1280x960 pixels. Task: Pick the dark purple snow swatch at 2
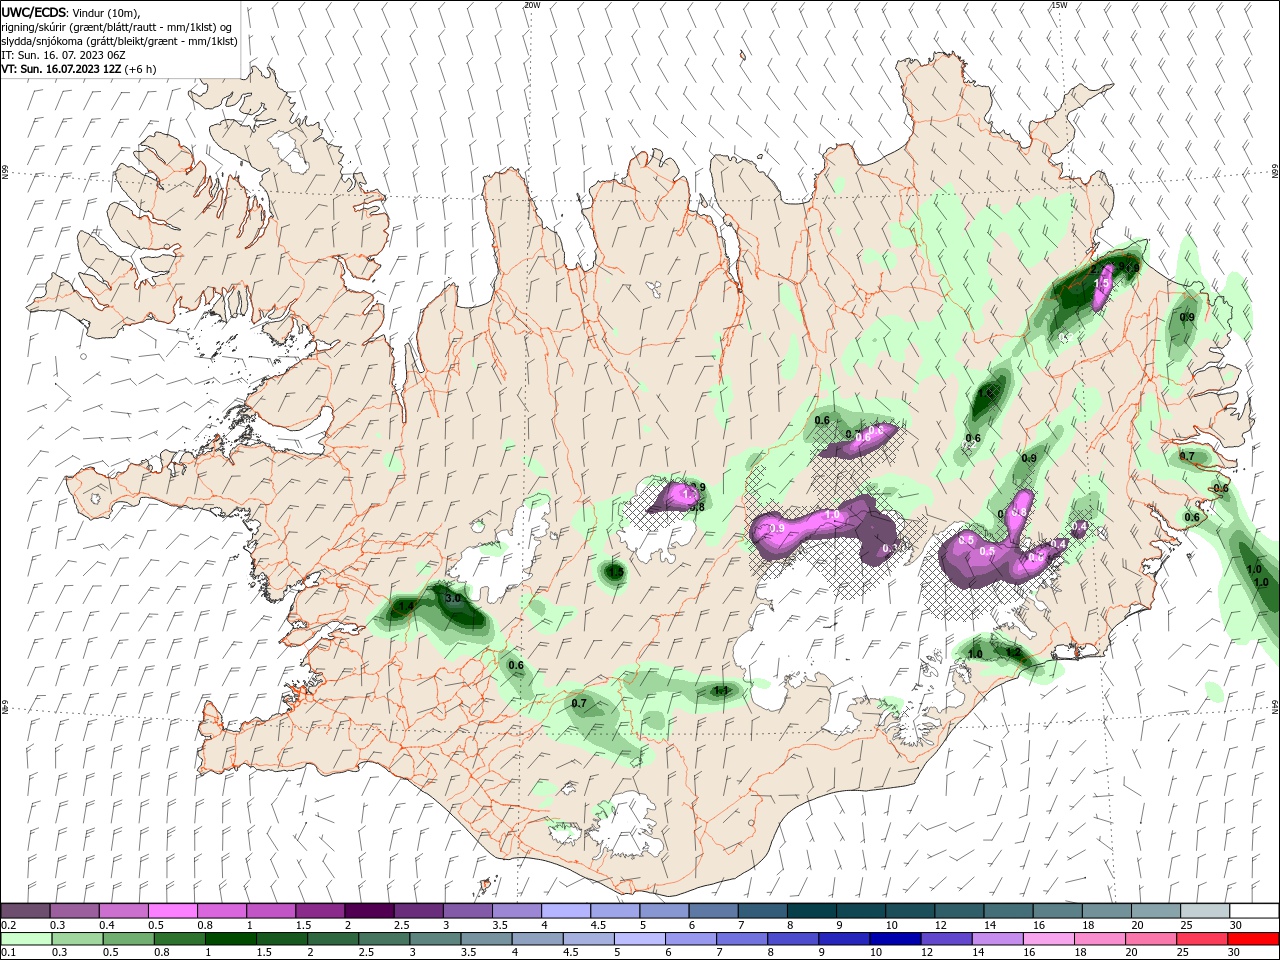pyautogui.click(x=368, y=911)
